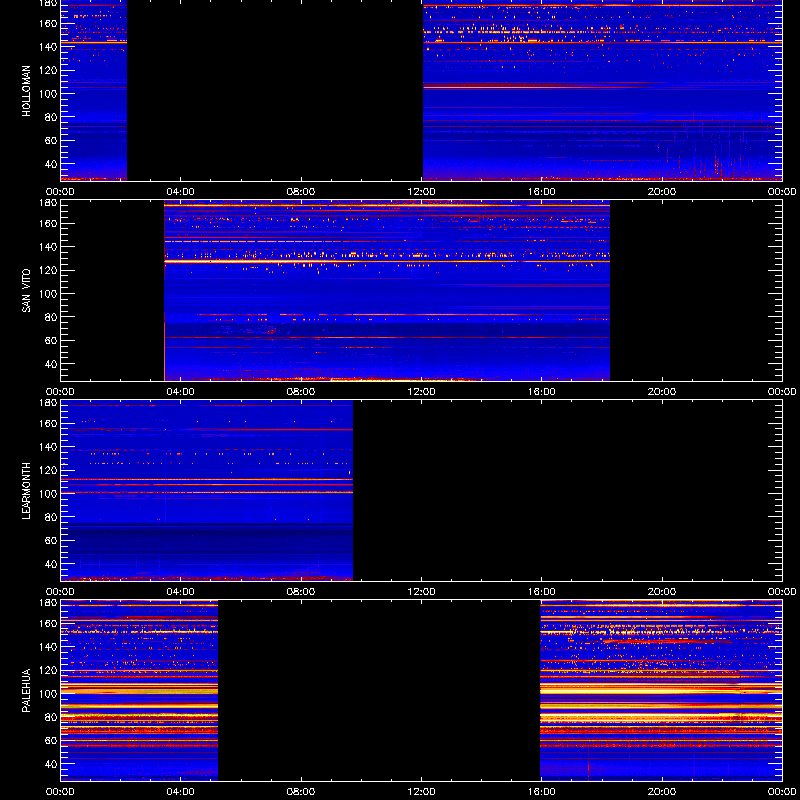Select the 80 tick on Palehua axis
This screenshot has width=800, height=800.
[52, 717]
